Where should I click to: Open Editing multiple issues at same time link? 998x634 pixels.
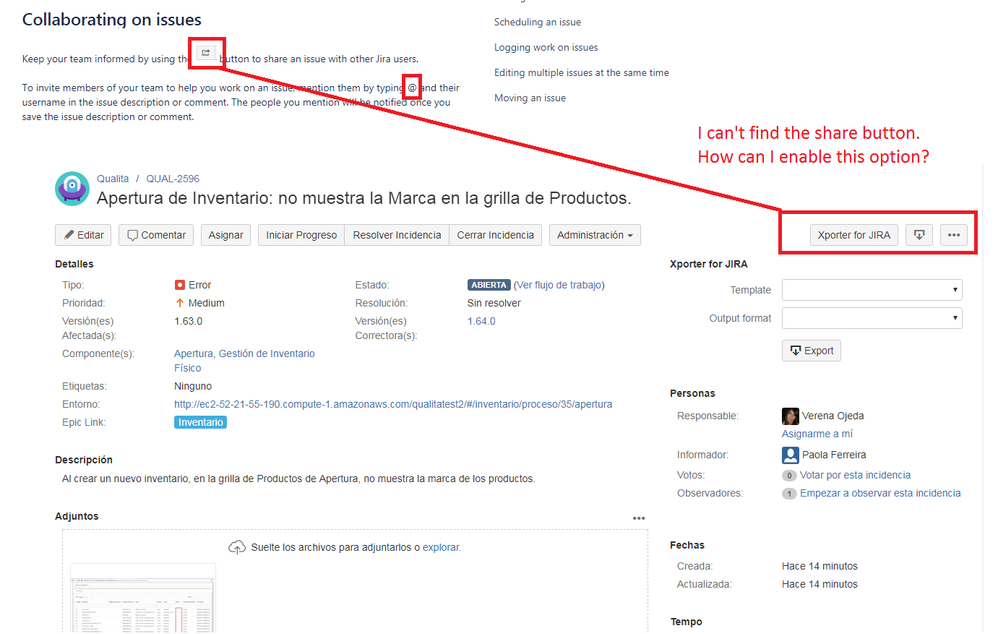(x=581, y=73)
